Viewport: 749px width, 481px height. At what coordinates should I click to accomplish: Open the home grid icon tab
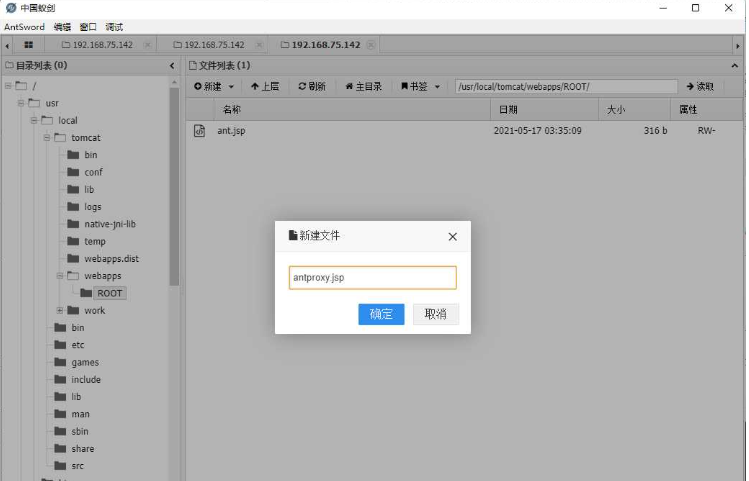[29, 45]
